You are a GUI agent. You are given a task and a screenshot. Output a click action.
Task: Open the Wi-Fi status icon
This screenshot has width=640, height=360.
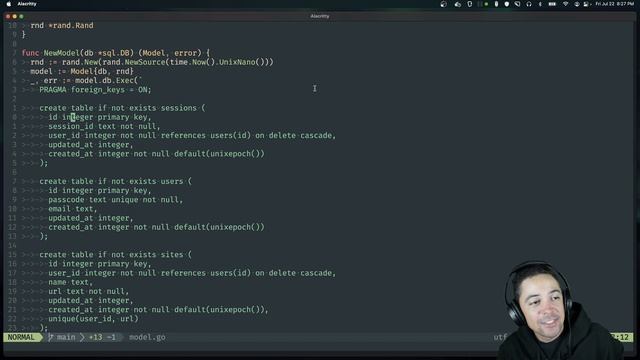click(565, 4)
